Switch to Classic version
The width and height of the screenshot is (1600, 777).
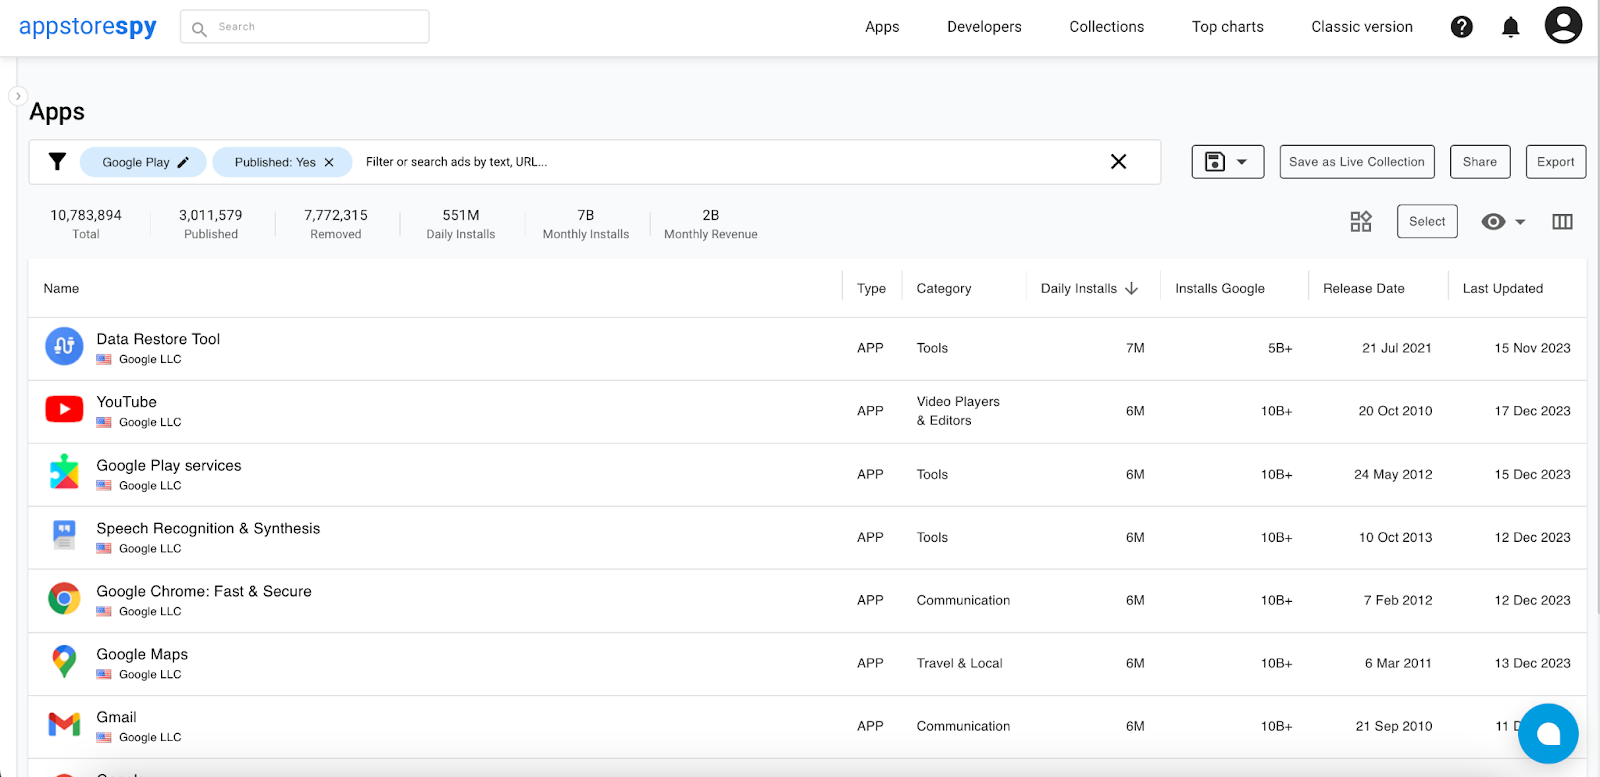[1362, 27]
